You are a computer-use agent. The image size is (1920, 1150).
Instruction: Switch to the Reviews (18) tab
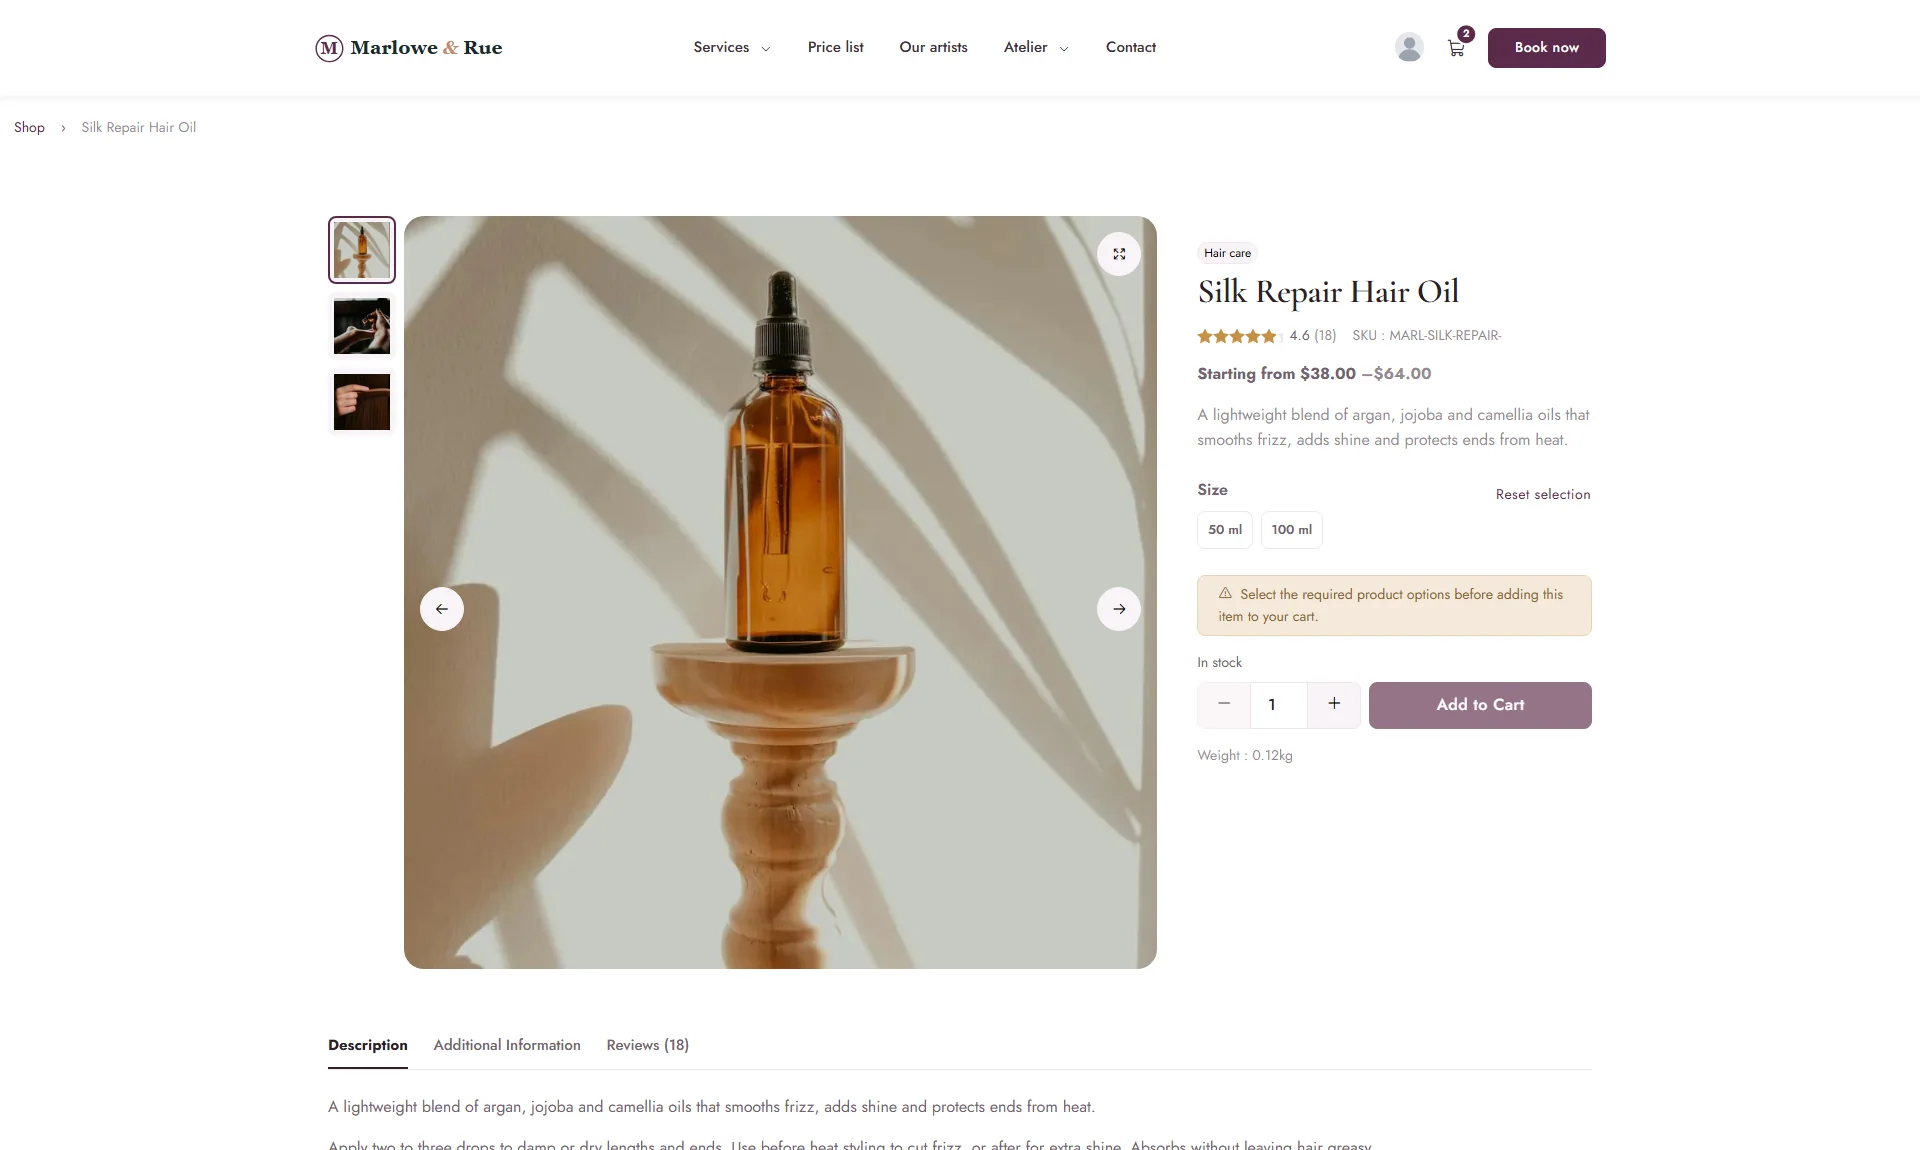(x=648, y=1045)
